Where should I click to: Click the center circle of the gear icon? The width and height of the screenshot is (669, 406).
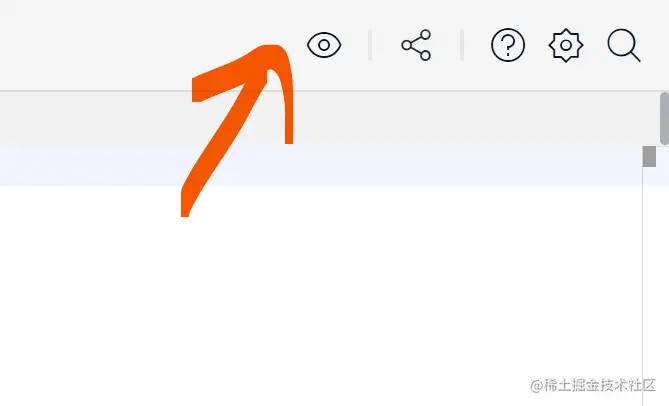coord(566,45)
